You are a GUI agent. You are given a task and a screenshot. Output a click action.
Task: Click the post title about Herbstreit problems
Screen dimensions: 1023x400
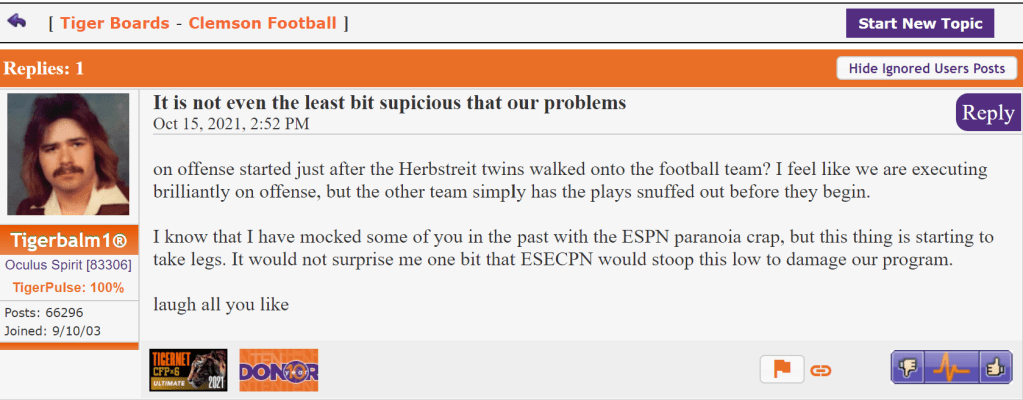tap(389, 103)
